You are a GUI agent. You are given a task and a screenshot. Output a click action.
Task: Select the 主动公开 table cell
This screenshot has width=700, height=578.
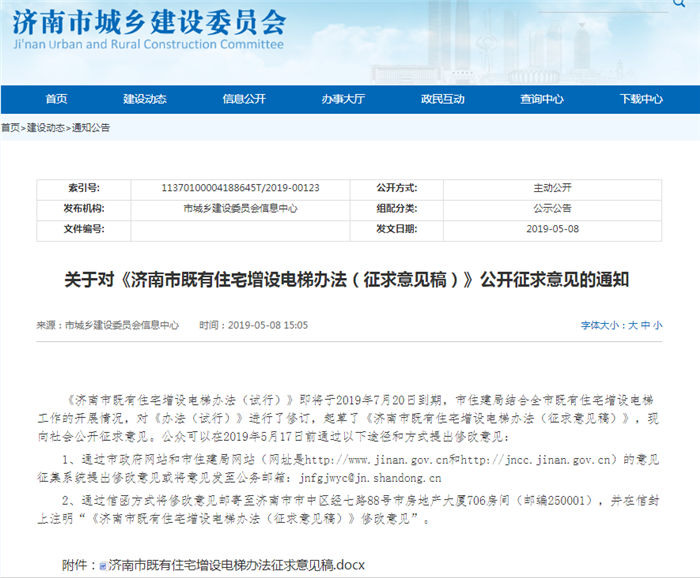552,188
